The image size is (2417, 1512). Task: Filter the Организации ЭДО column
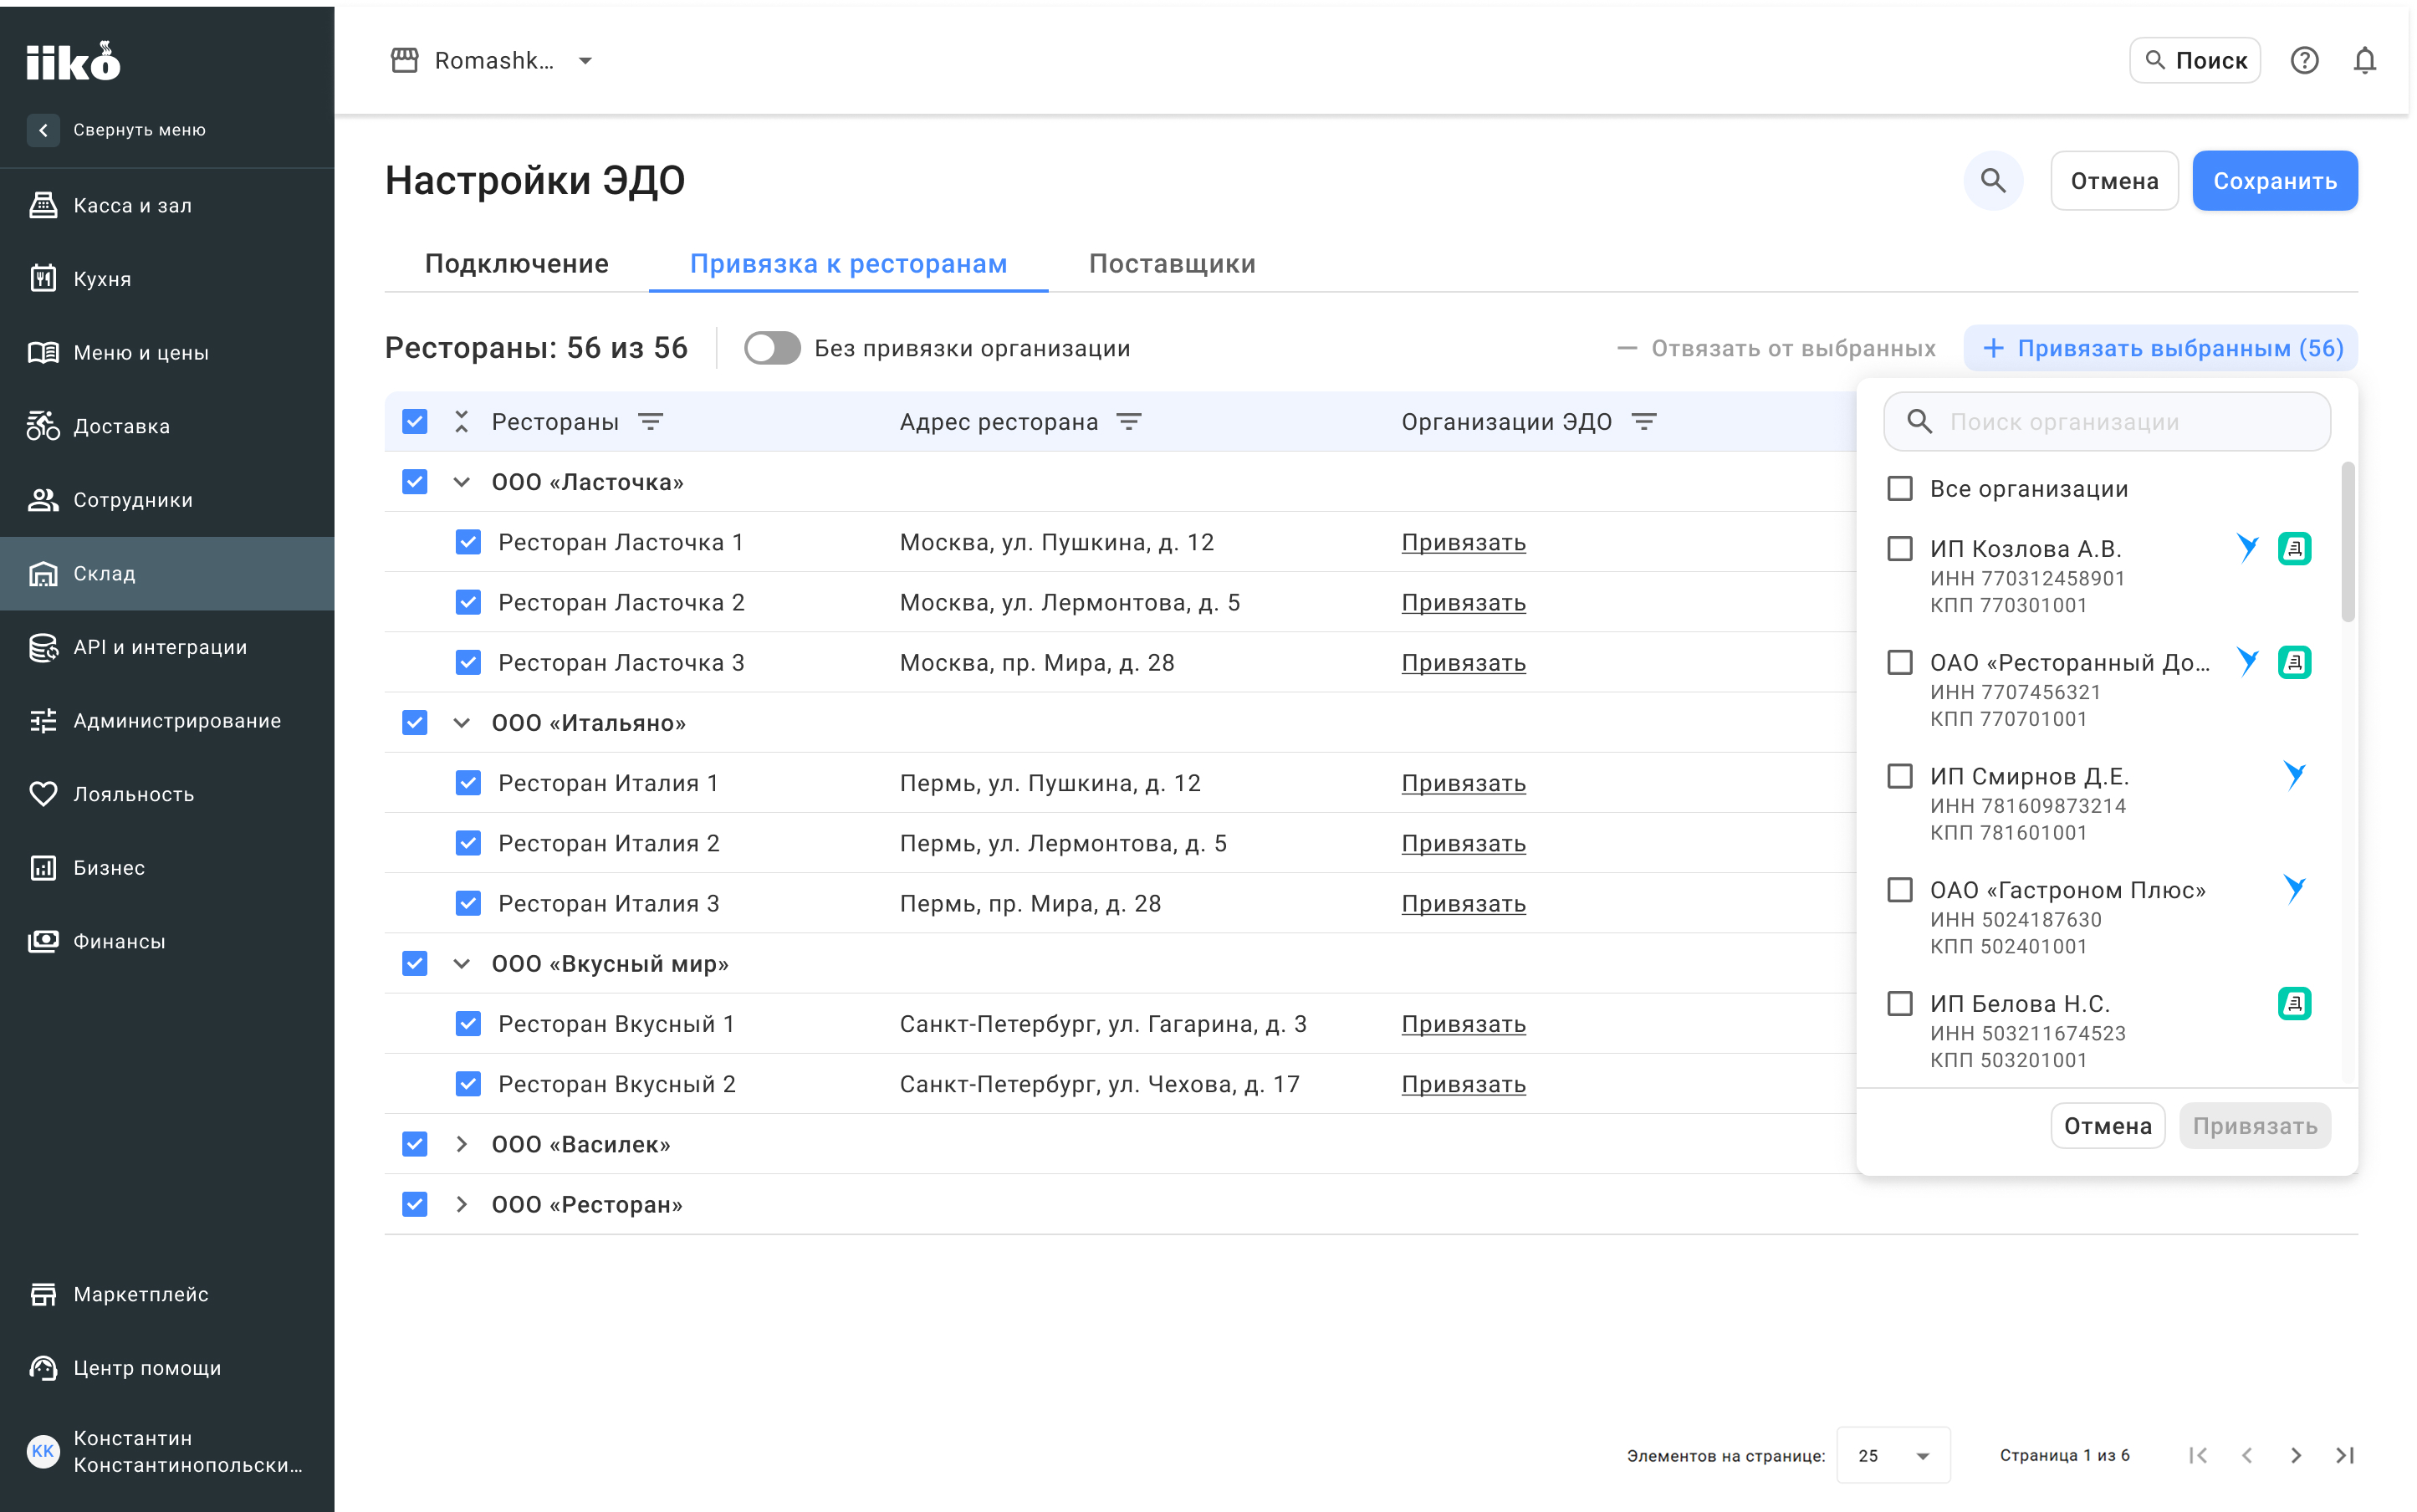pos(1643,422)
